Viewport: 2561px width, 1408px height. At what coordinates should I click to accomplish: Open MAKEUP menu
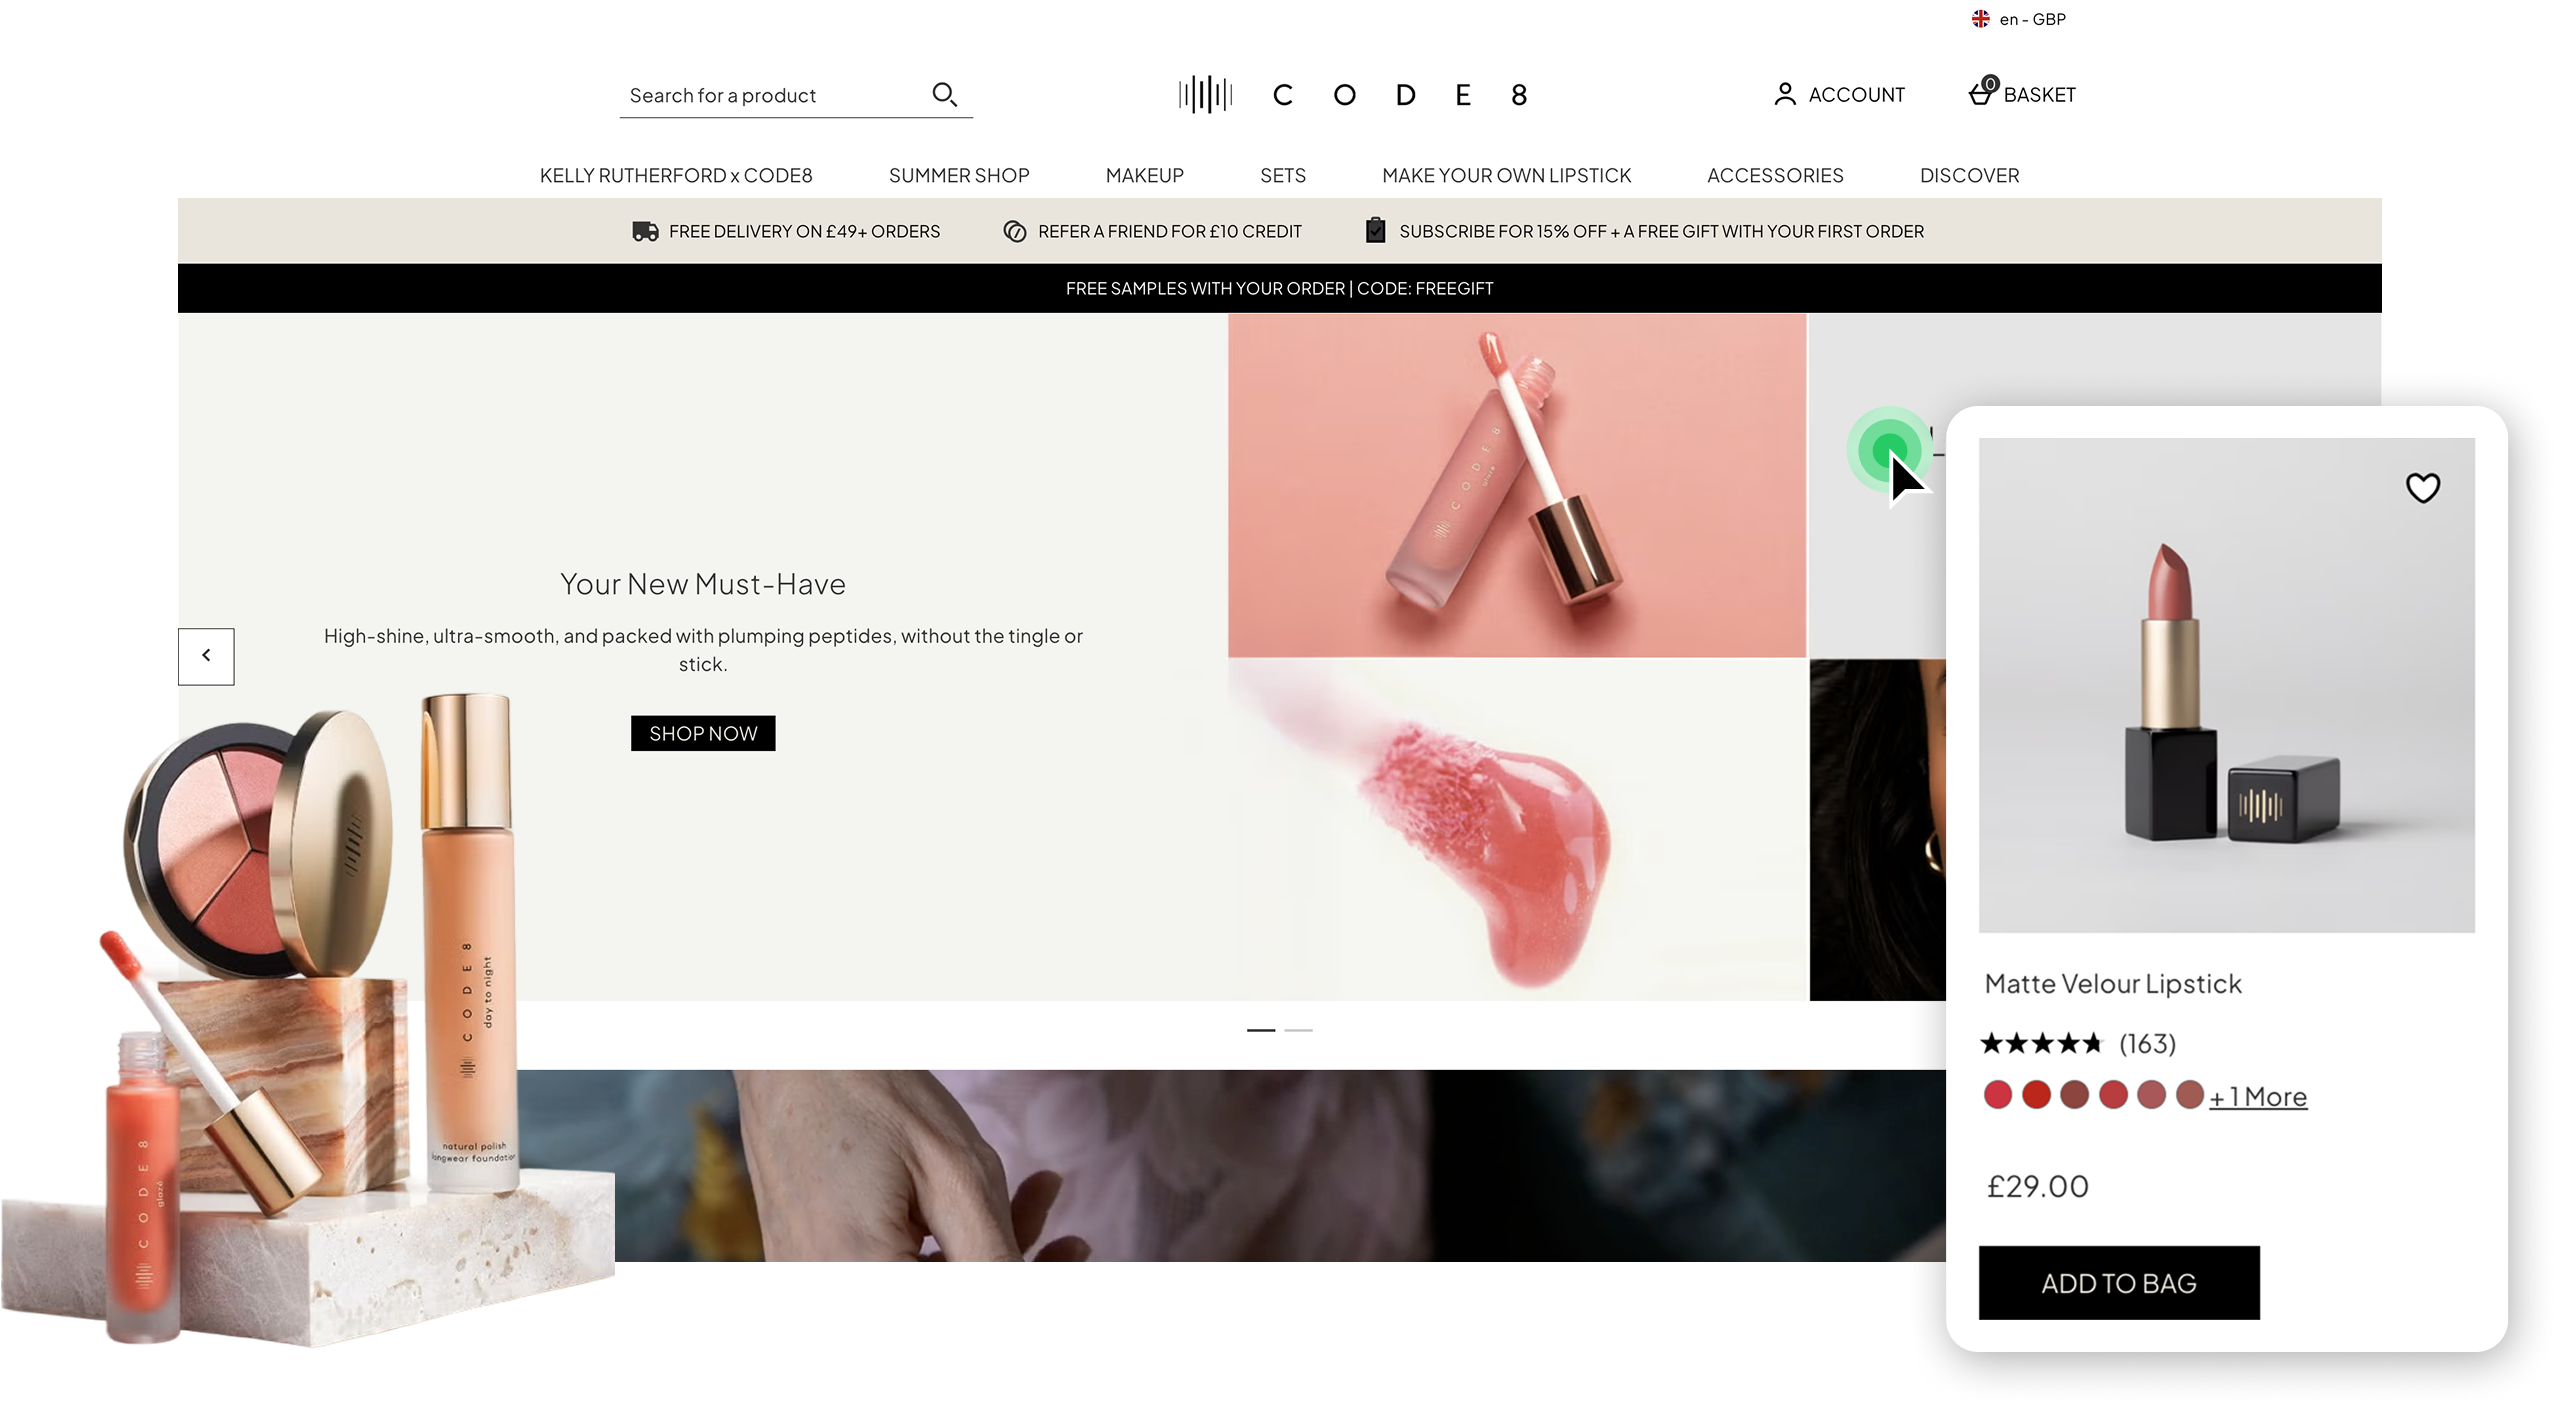(x=1144, y=176)
